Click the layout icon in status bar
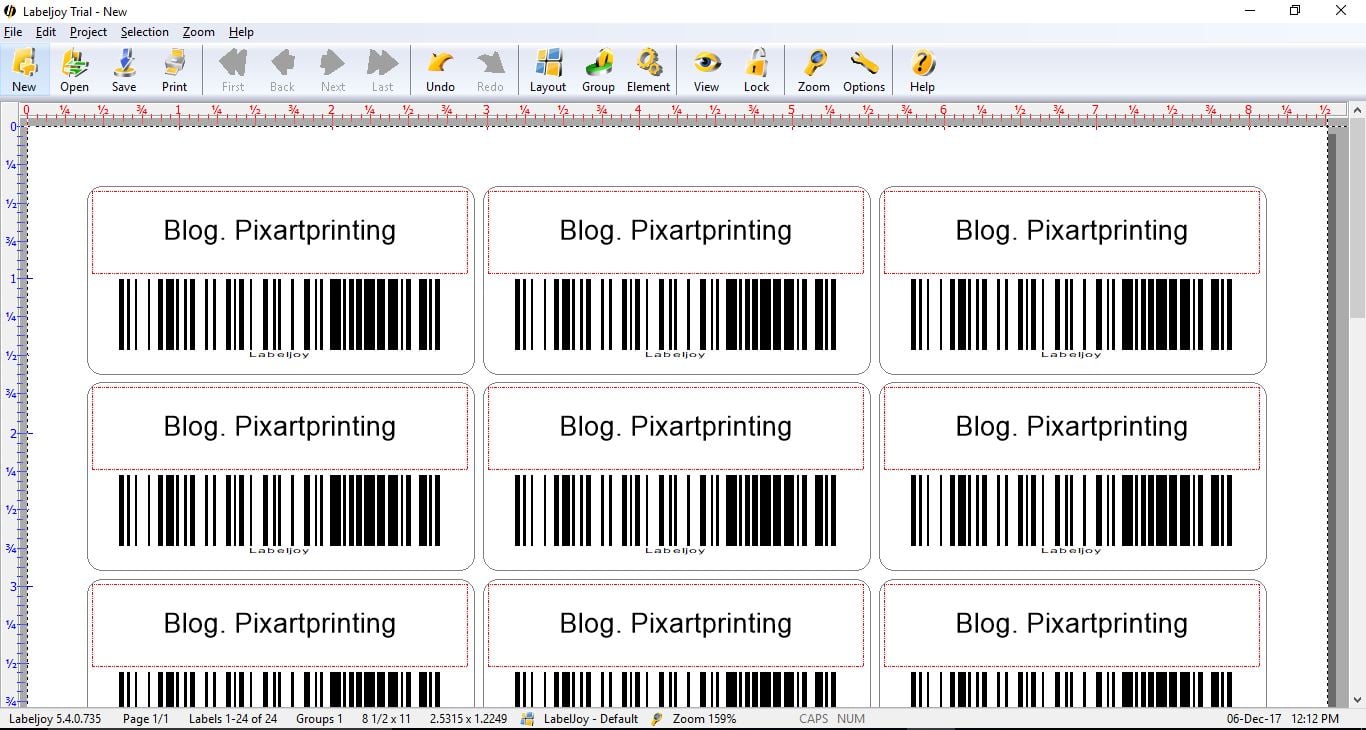Screen dimensions: 1366x730 click(528, 719)
